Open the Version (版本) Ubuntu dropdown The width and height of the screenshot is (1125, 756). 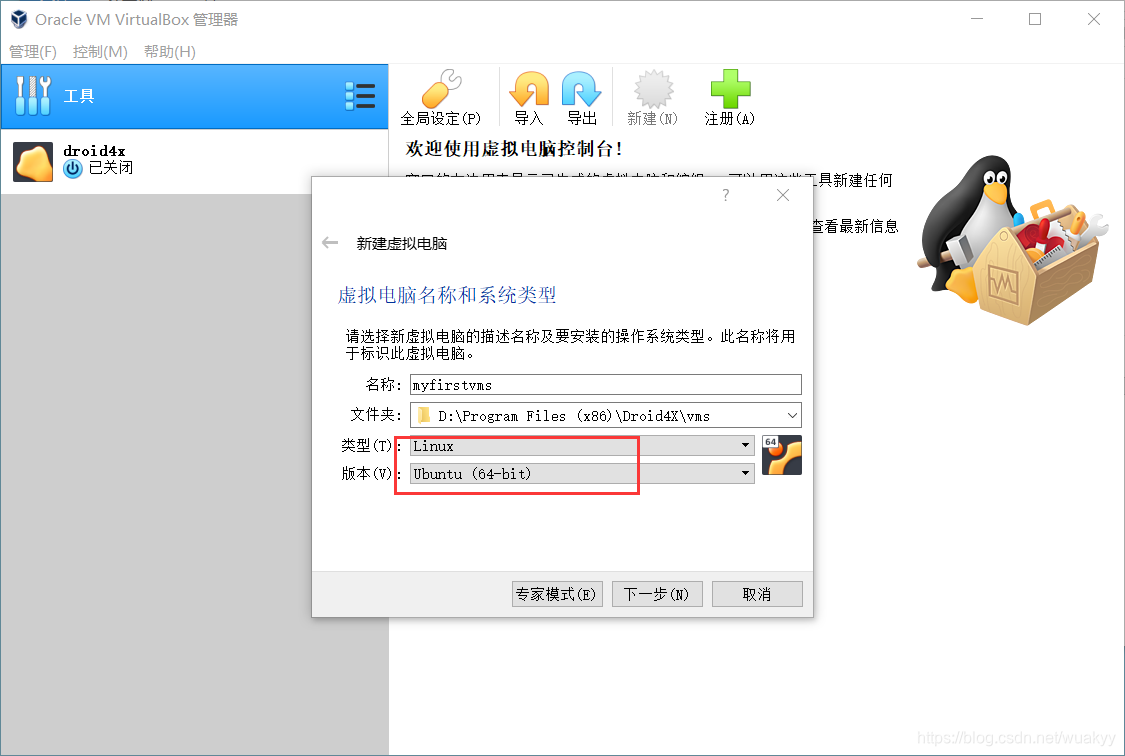[x=582, y=473]
